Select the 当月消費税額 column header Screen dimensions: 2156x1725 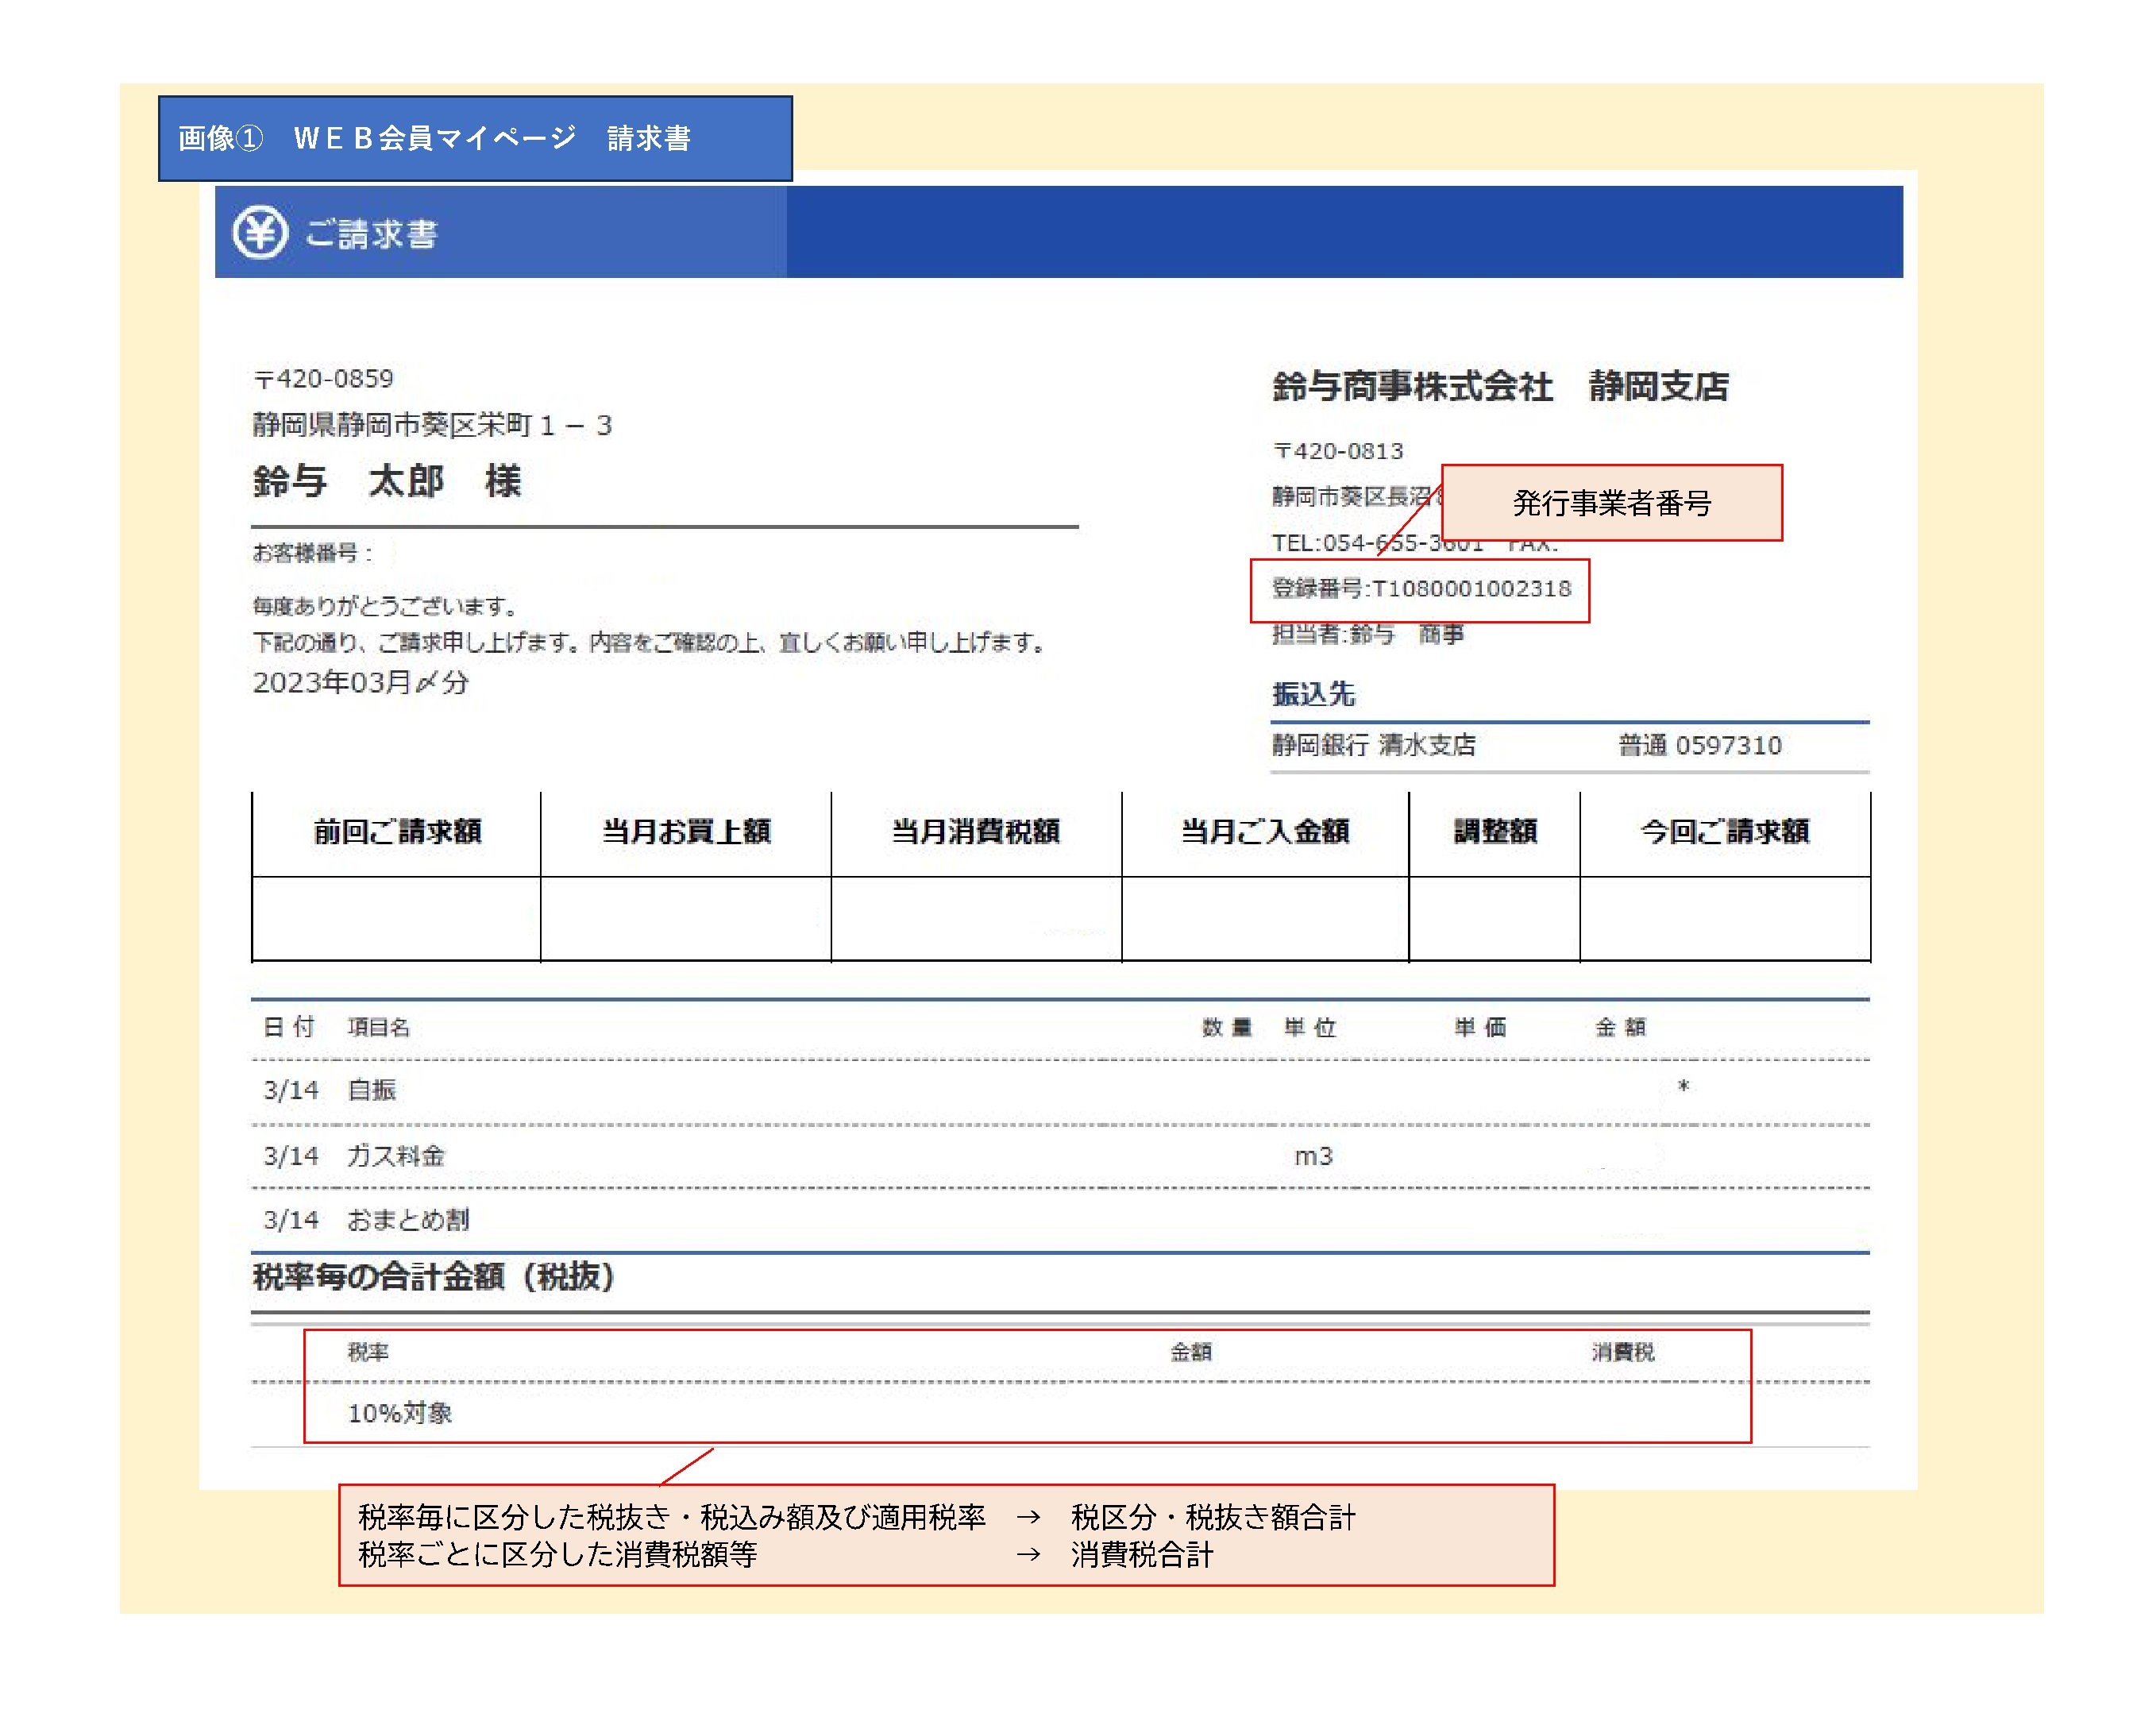click(976, 832)
